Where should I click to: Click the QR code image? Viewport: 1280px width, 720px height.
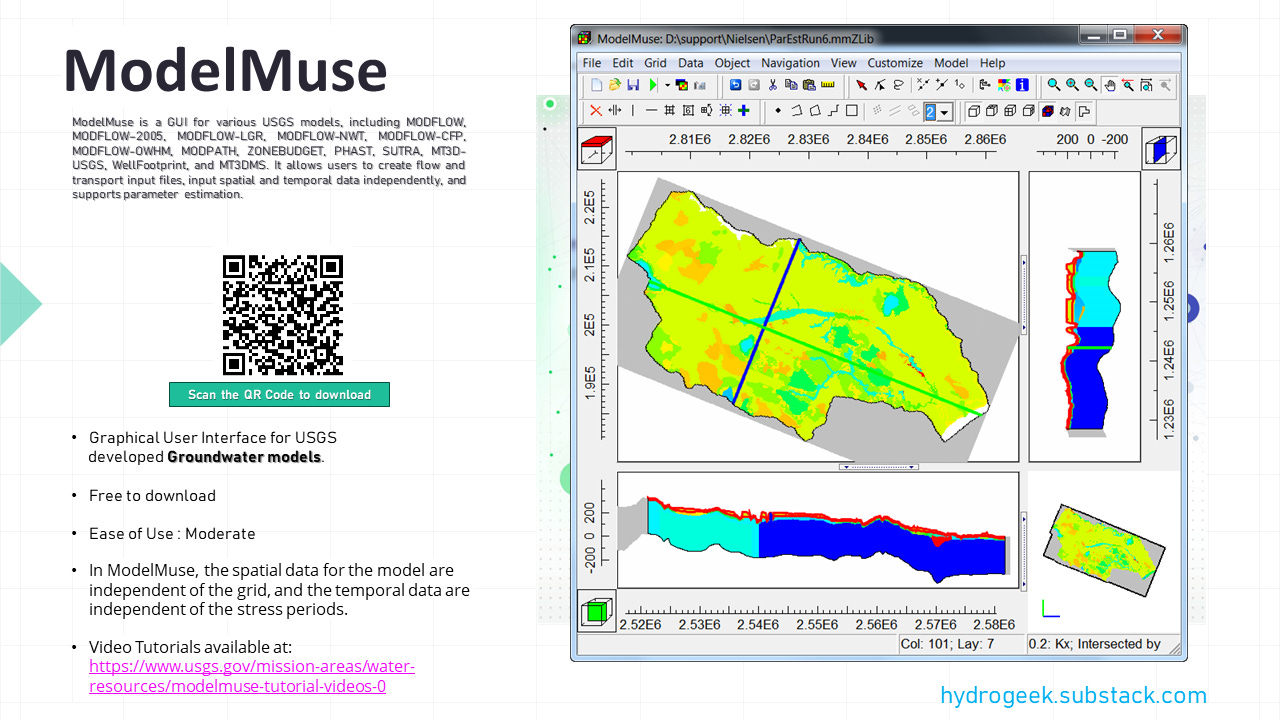pos(283,315)
